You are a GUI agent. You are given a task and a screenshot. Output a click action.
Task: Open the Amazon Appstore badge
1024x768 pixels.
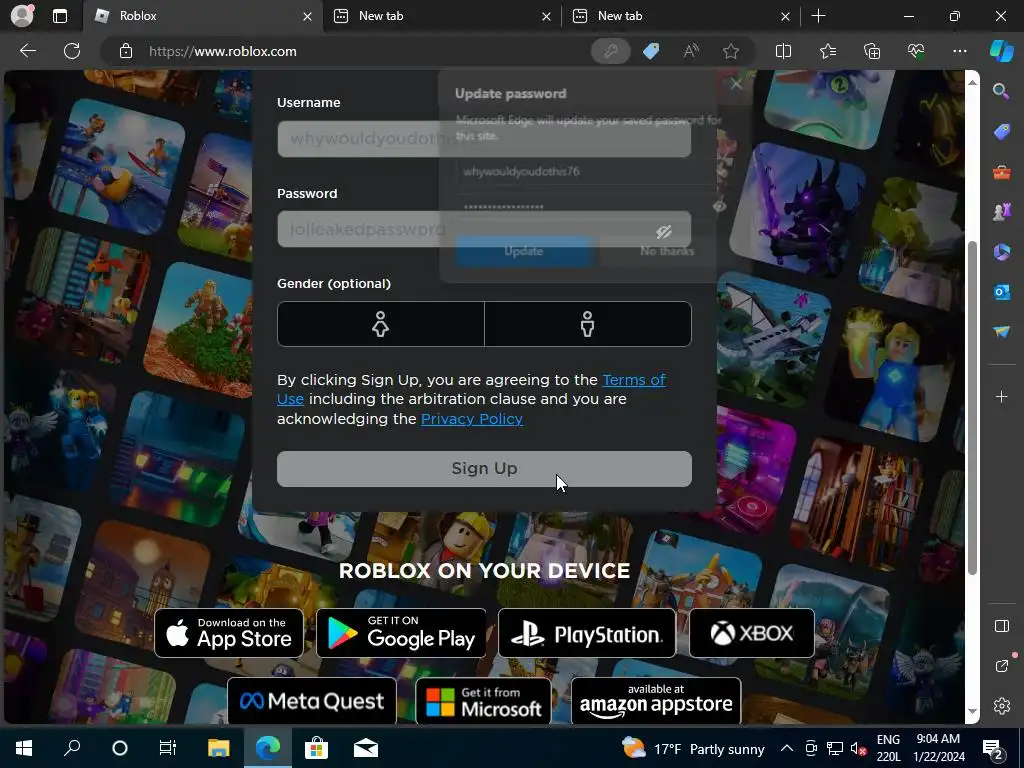pos(656,701)
